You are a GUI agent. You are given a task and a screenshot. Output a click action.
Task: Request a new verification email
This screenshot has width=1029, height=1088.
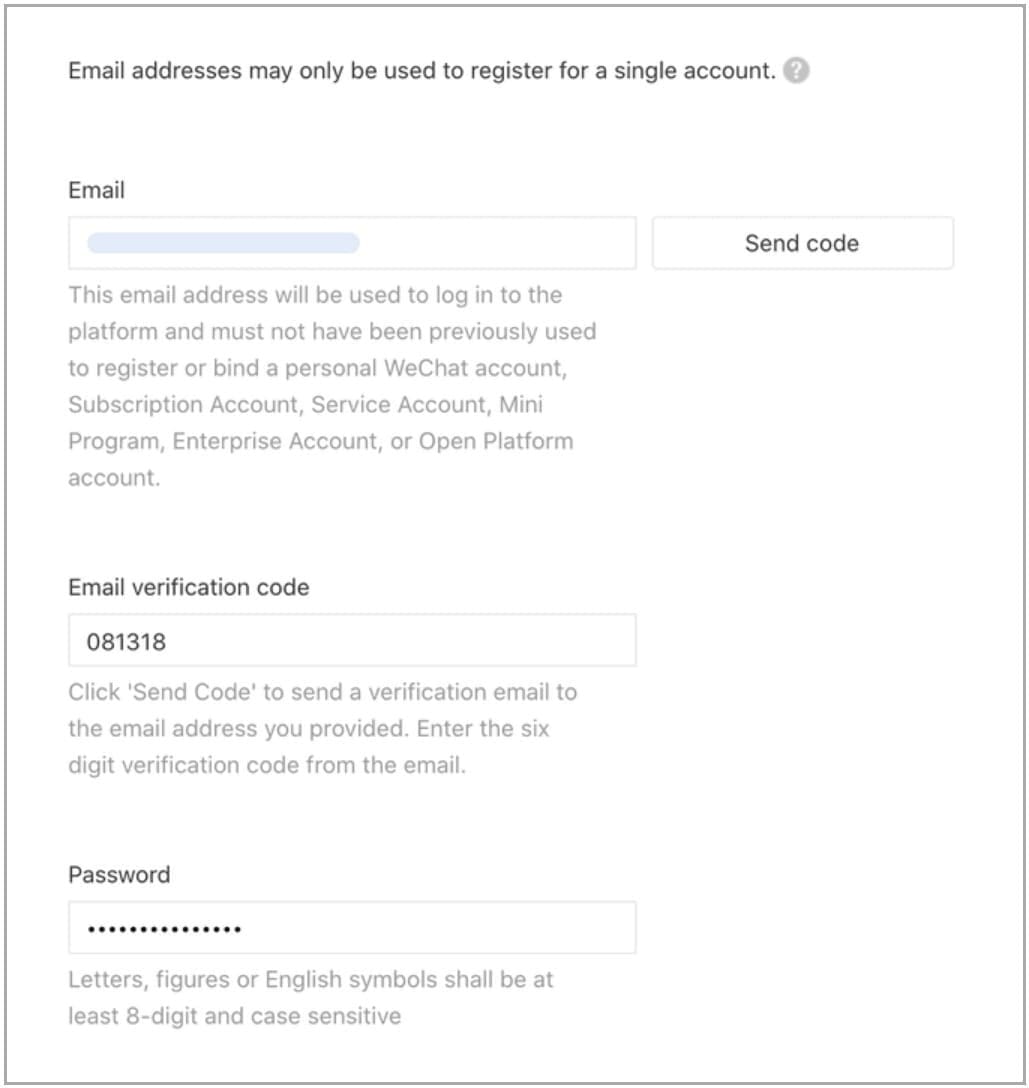[x=802, y=242]
